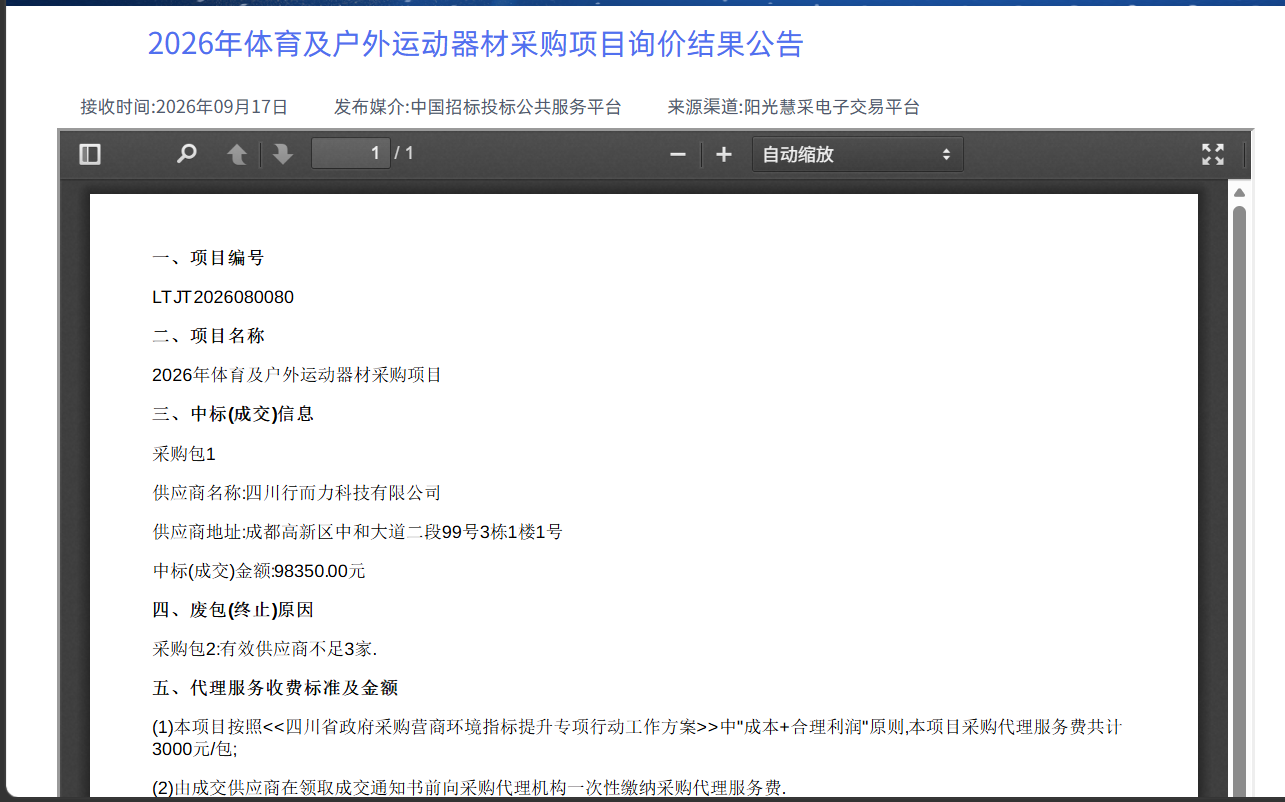Click the 来源渠道:阳光慧采电子交易平台 label
The height and width of the screenshot is (802, 1285).
[x=794, y=107]
